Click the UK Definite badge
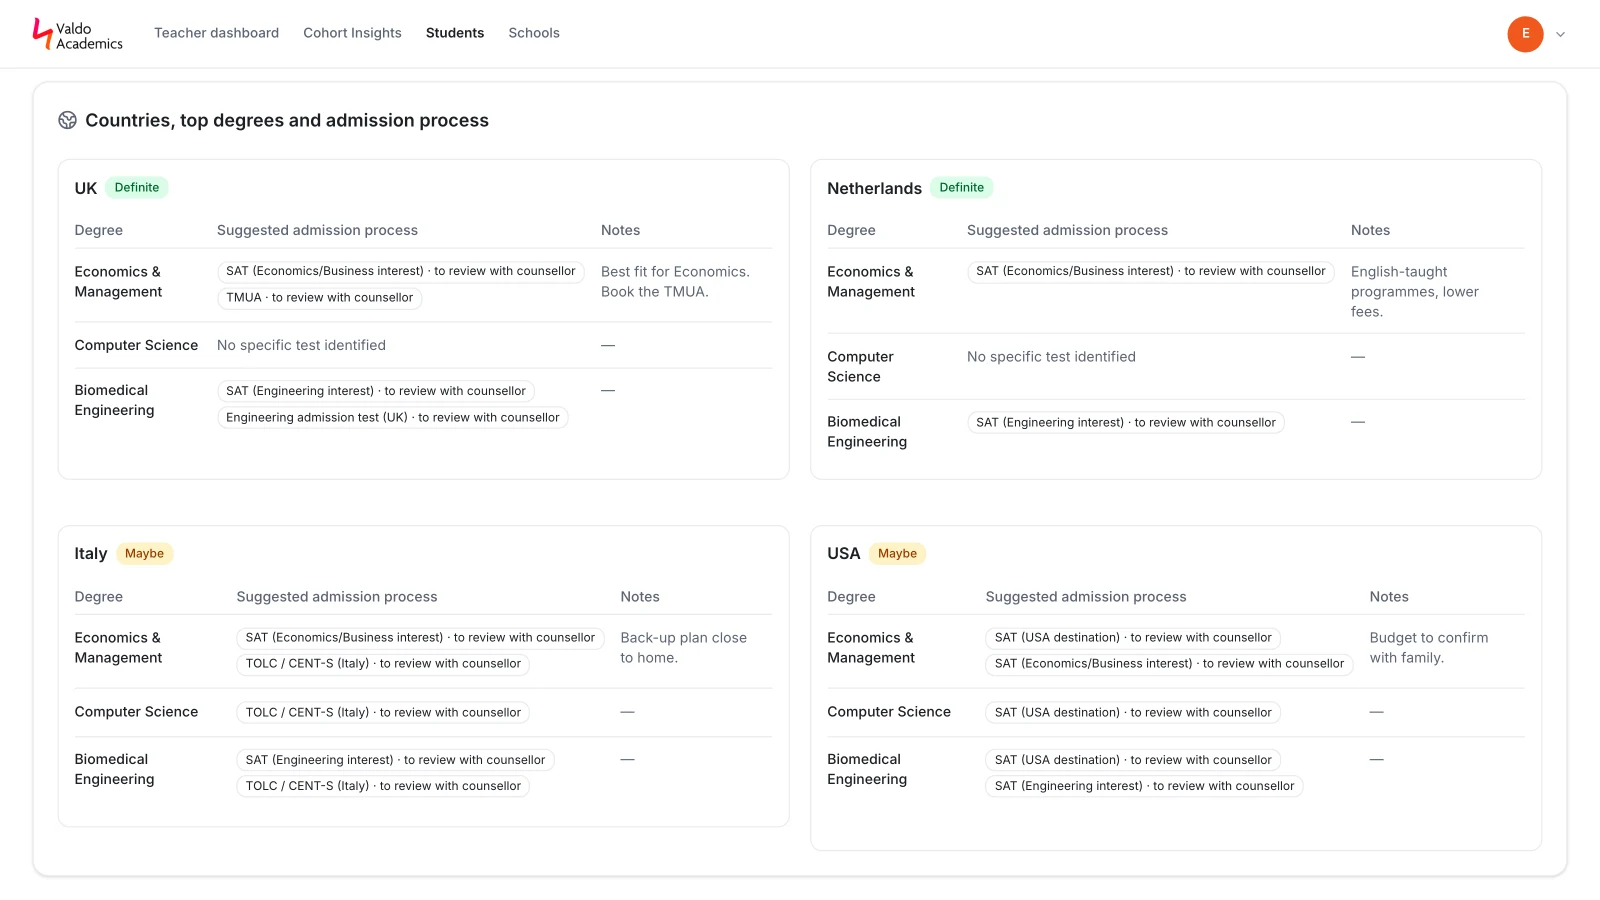1600x900 pixels. click(x=137, y=188)
